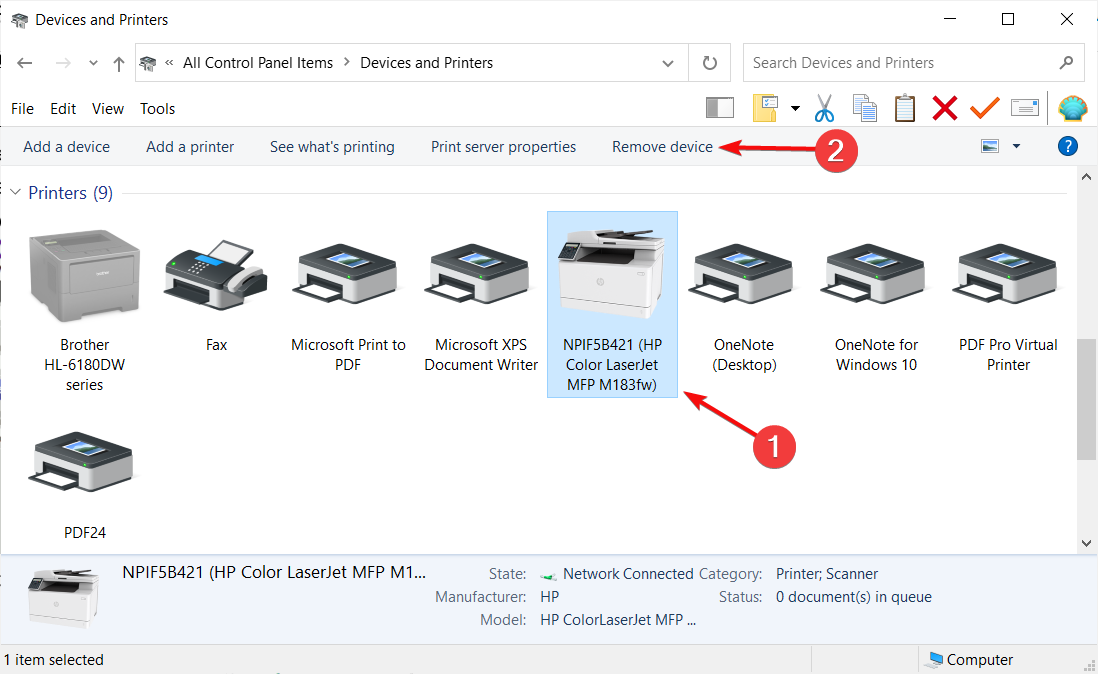The height and width of the screenshot is (674, 1098).
Task: Click See what's printing
Action: click(x=332, y=147)
